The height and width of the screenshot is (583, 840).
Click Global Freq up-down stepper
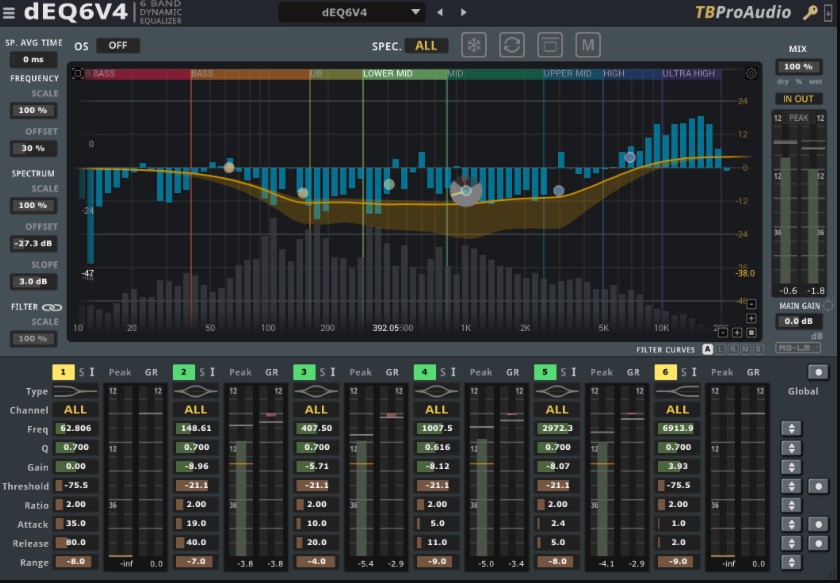791,428
